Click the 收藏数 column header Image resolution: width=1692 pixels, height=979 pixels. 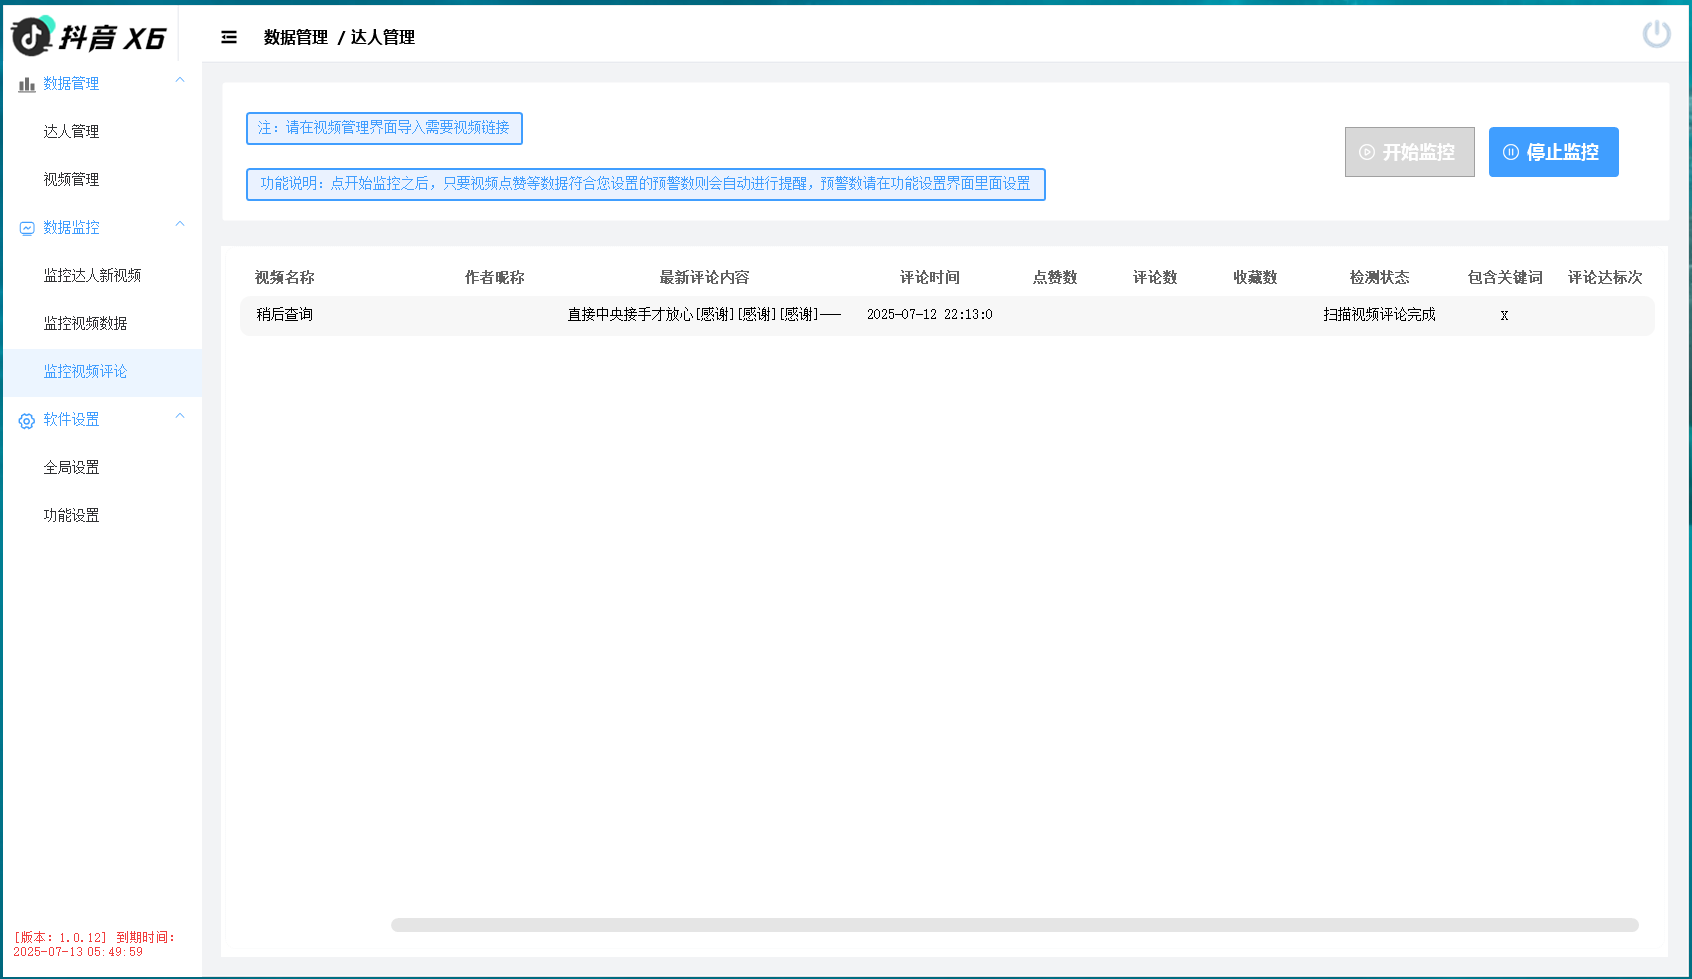(x=1255, y=278)
